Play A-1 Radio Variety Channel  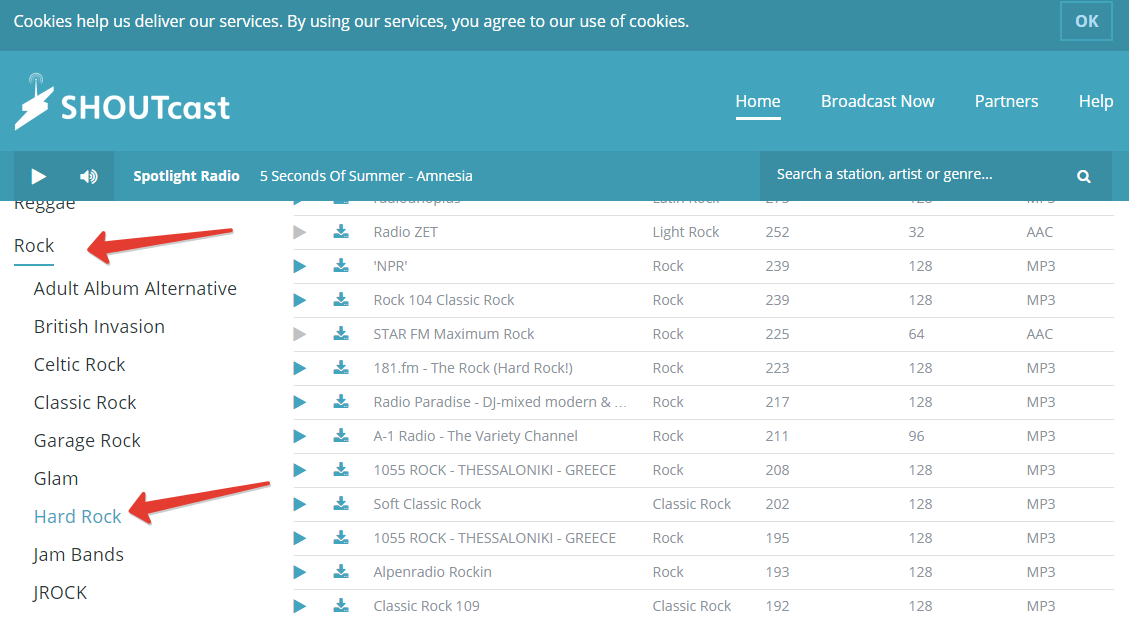point(300,436)
